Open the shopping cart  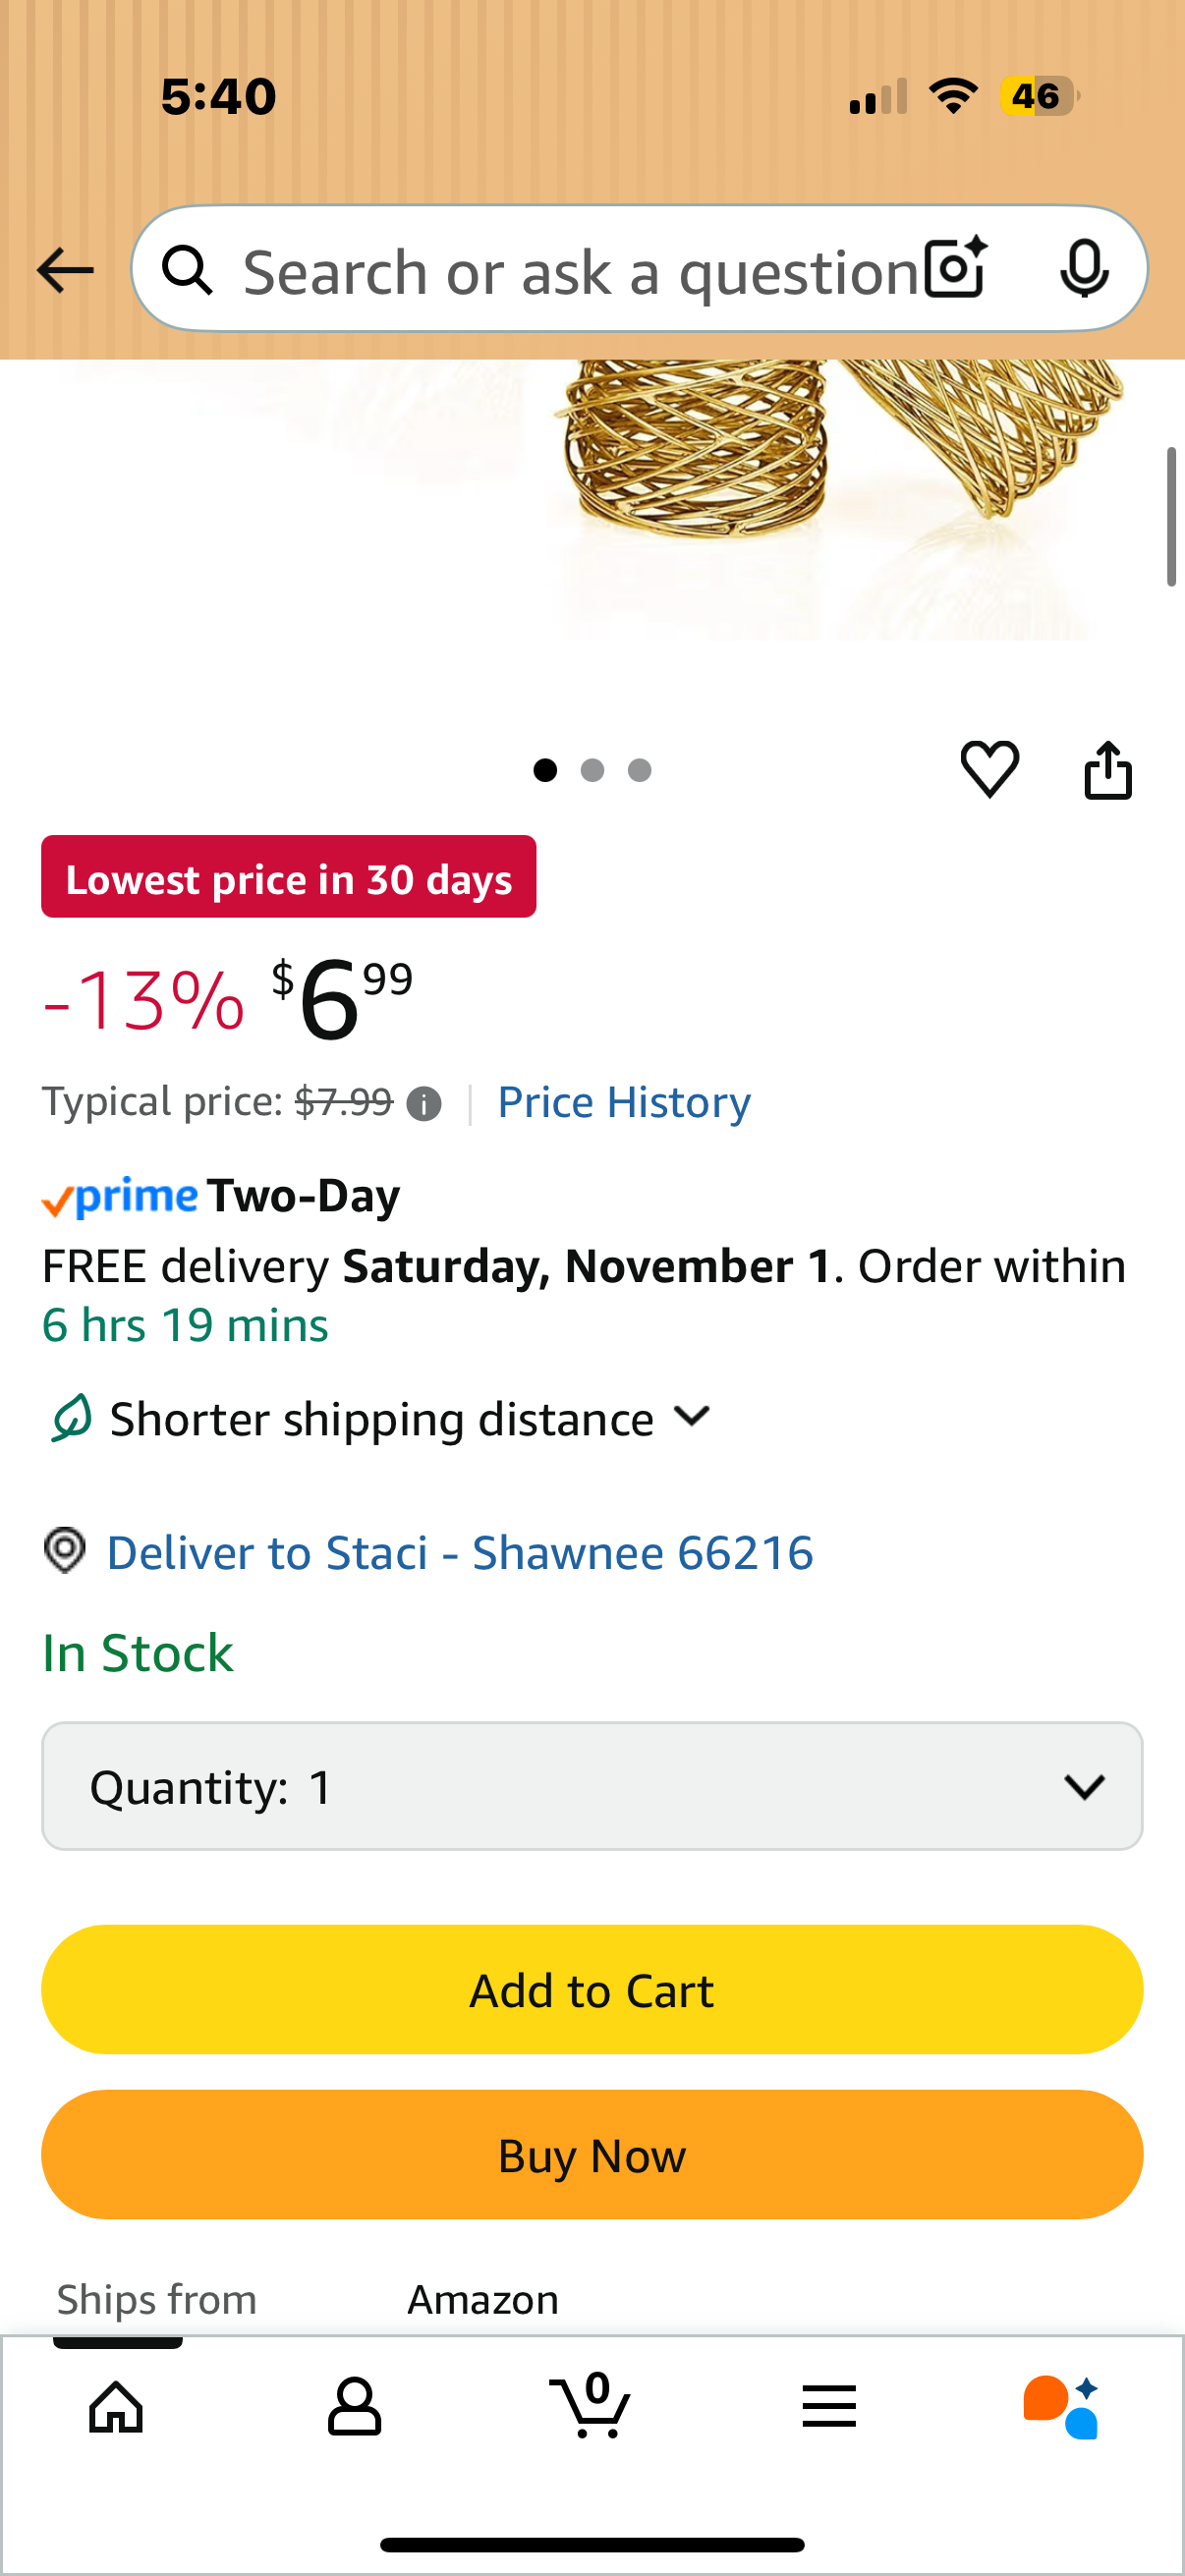tap(591, 2406)
